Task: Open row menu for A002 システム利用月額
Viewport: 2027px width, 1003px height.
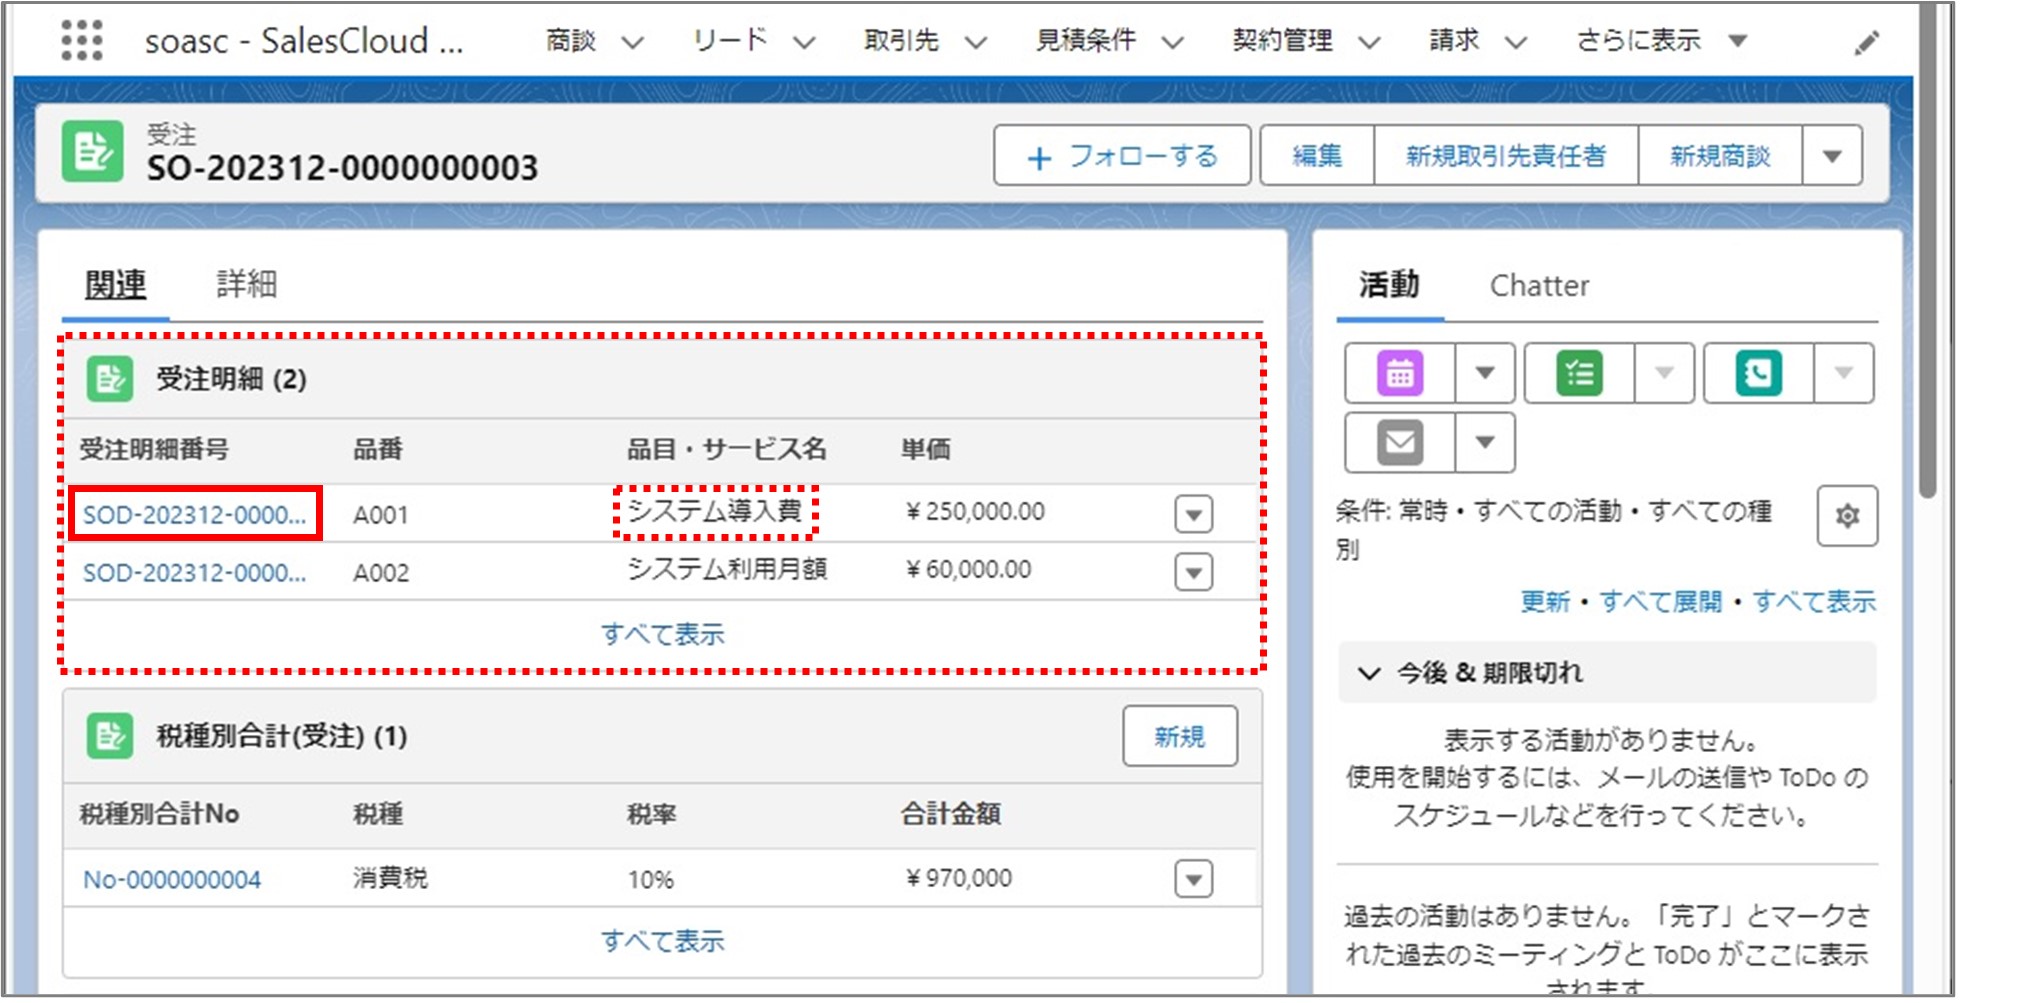Action: click(1193, 572)
